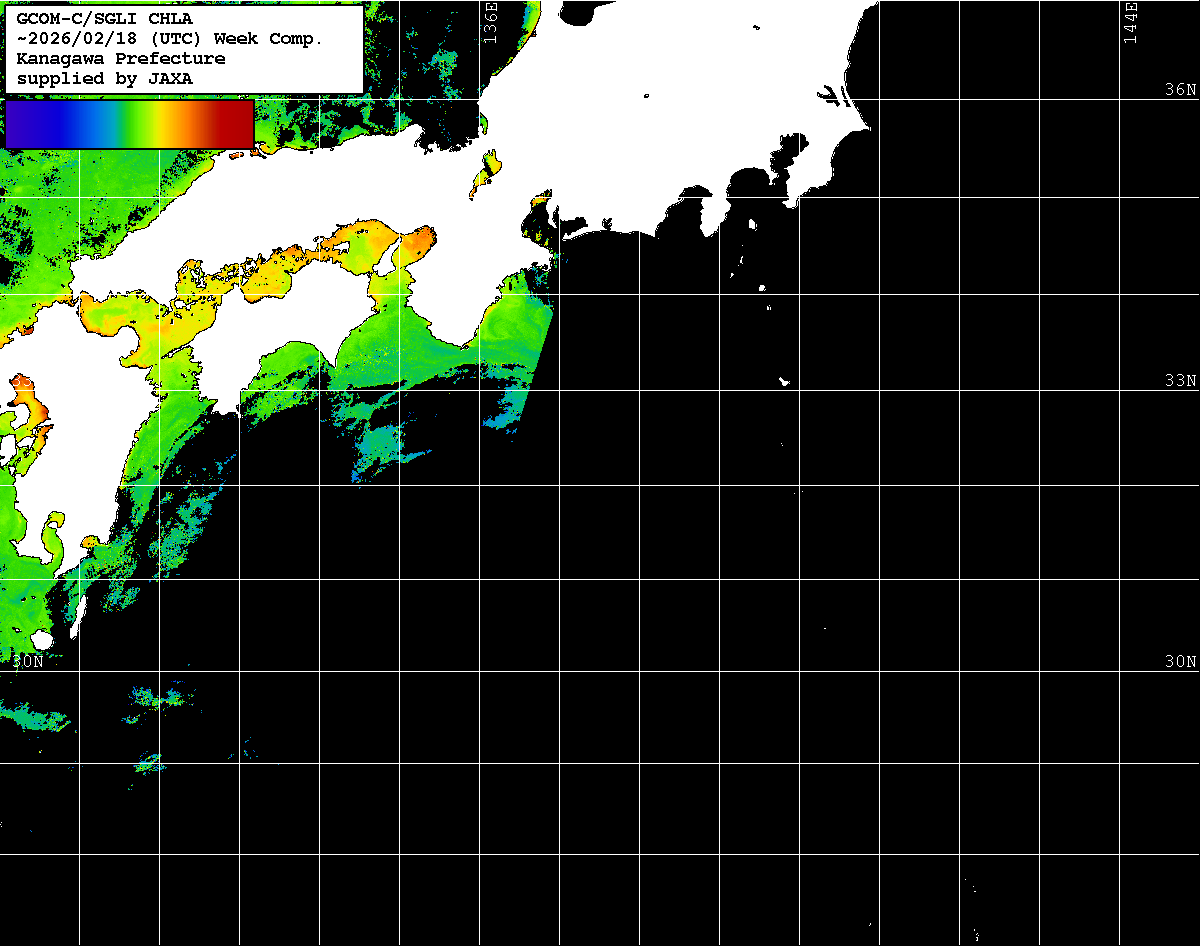Click the 144E longitude label
The height and width of the screenshot is (946, 1200).
point(1130,21)
